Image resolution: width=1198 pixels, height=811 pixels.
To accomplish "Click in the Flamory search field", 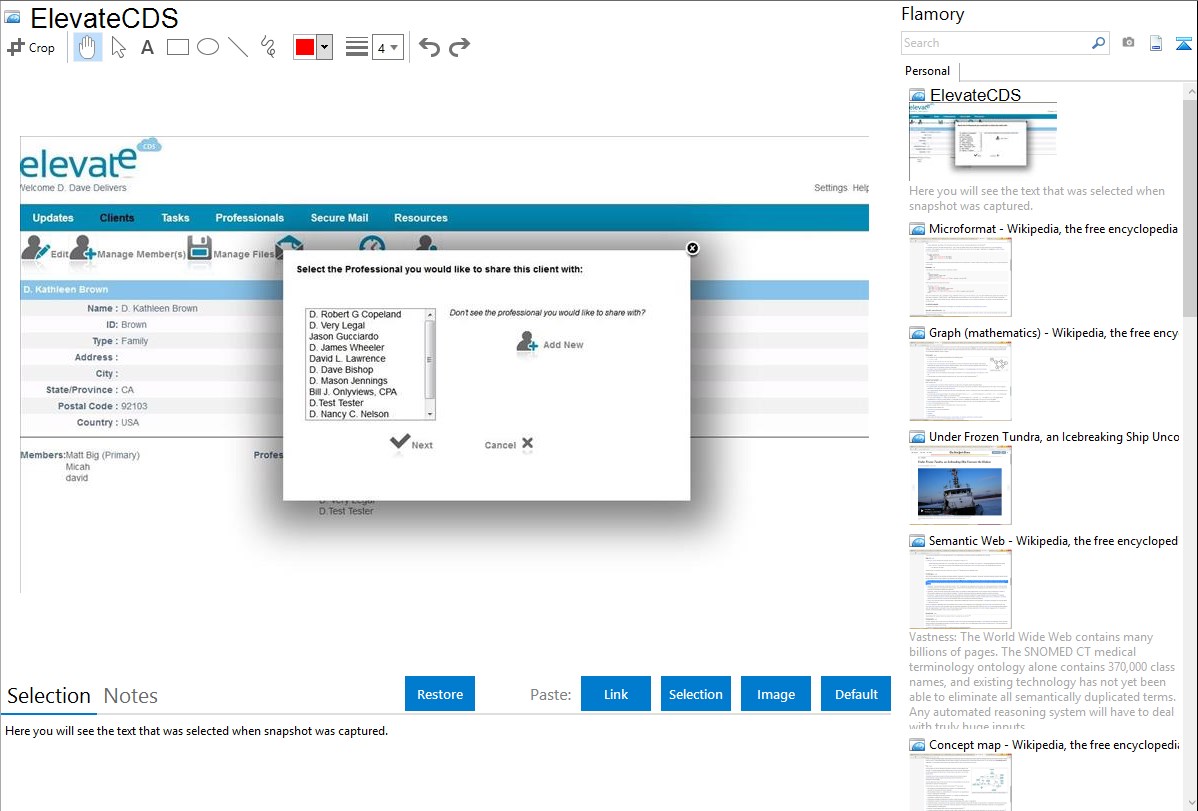I will [996, 43].
